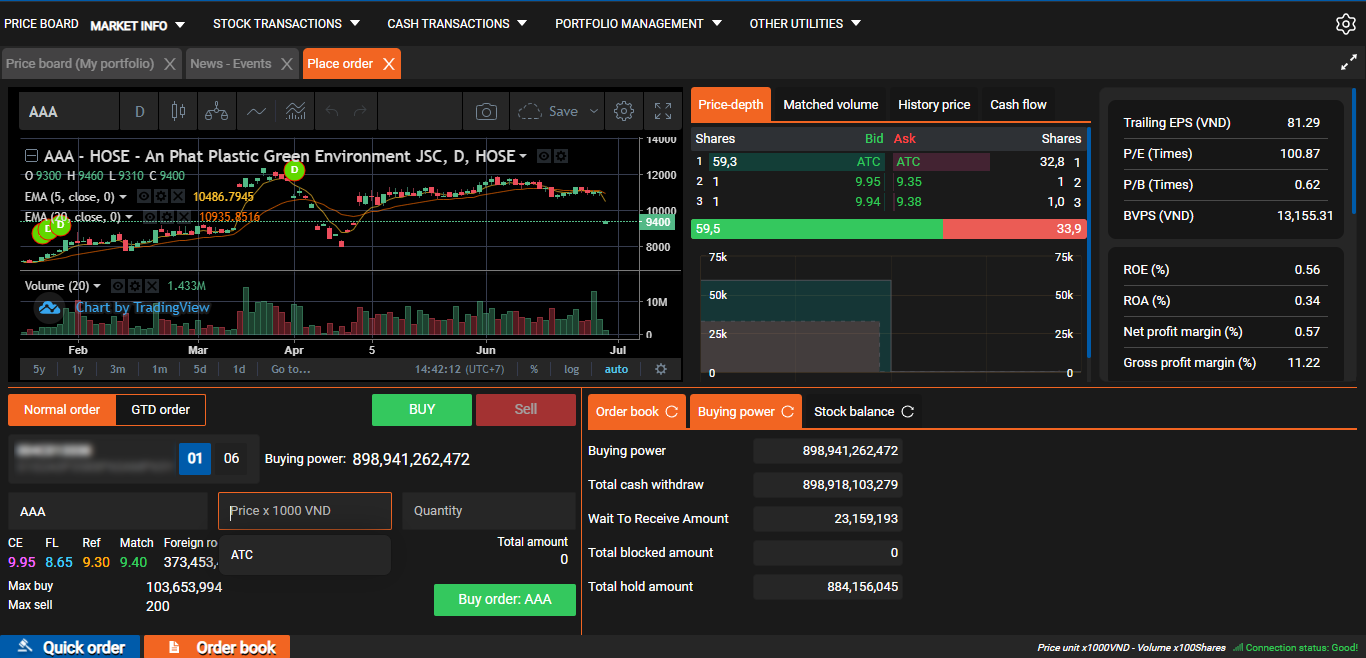1366x658 pixels.
Task: Refresh the Stock balance tab
Action: coord(908,411)
